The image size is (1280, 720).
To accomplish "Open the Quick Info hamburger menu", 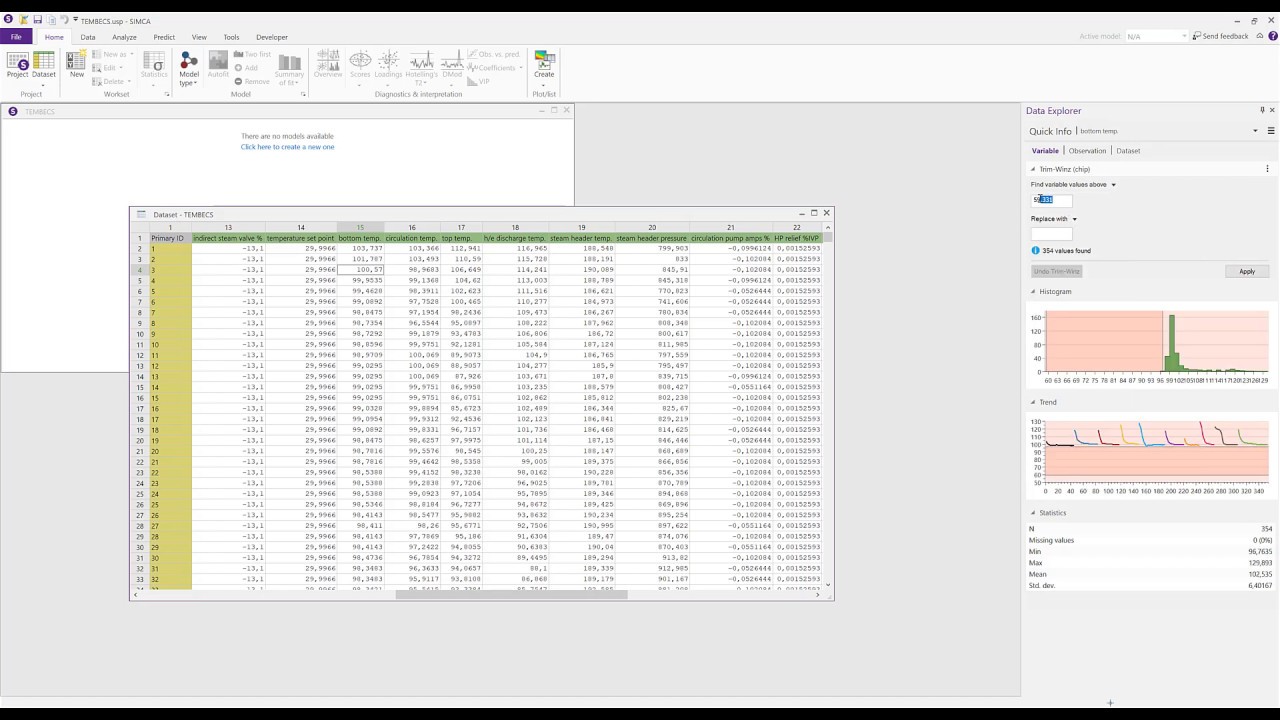I will click(x=1271, y=131).
